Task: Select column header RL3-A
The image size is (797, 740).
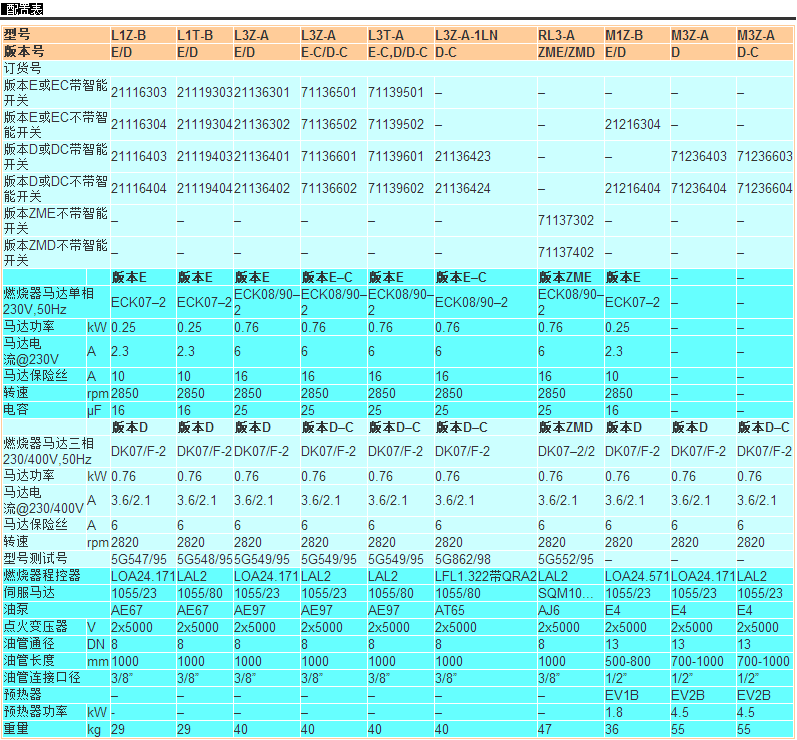Action: (x=556, y=36)
